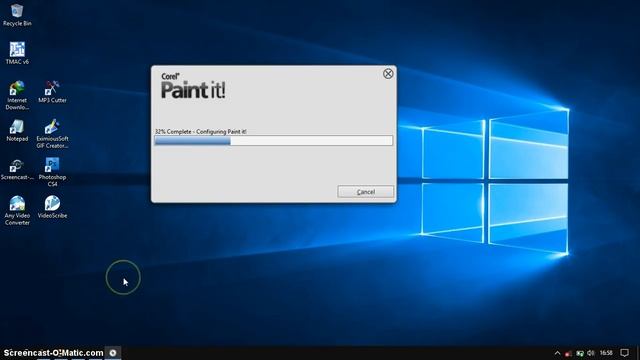Select the Photoshop CS4 shortcut

click(x=52, y=172)
